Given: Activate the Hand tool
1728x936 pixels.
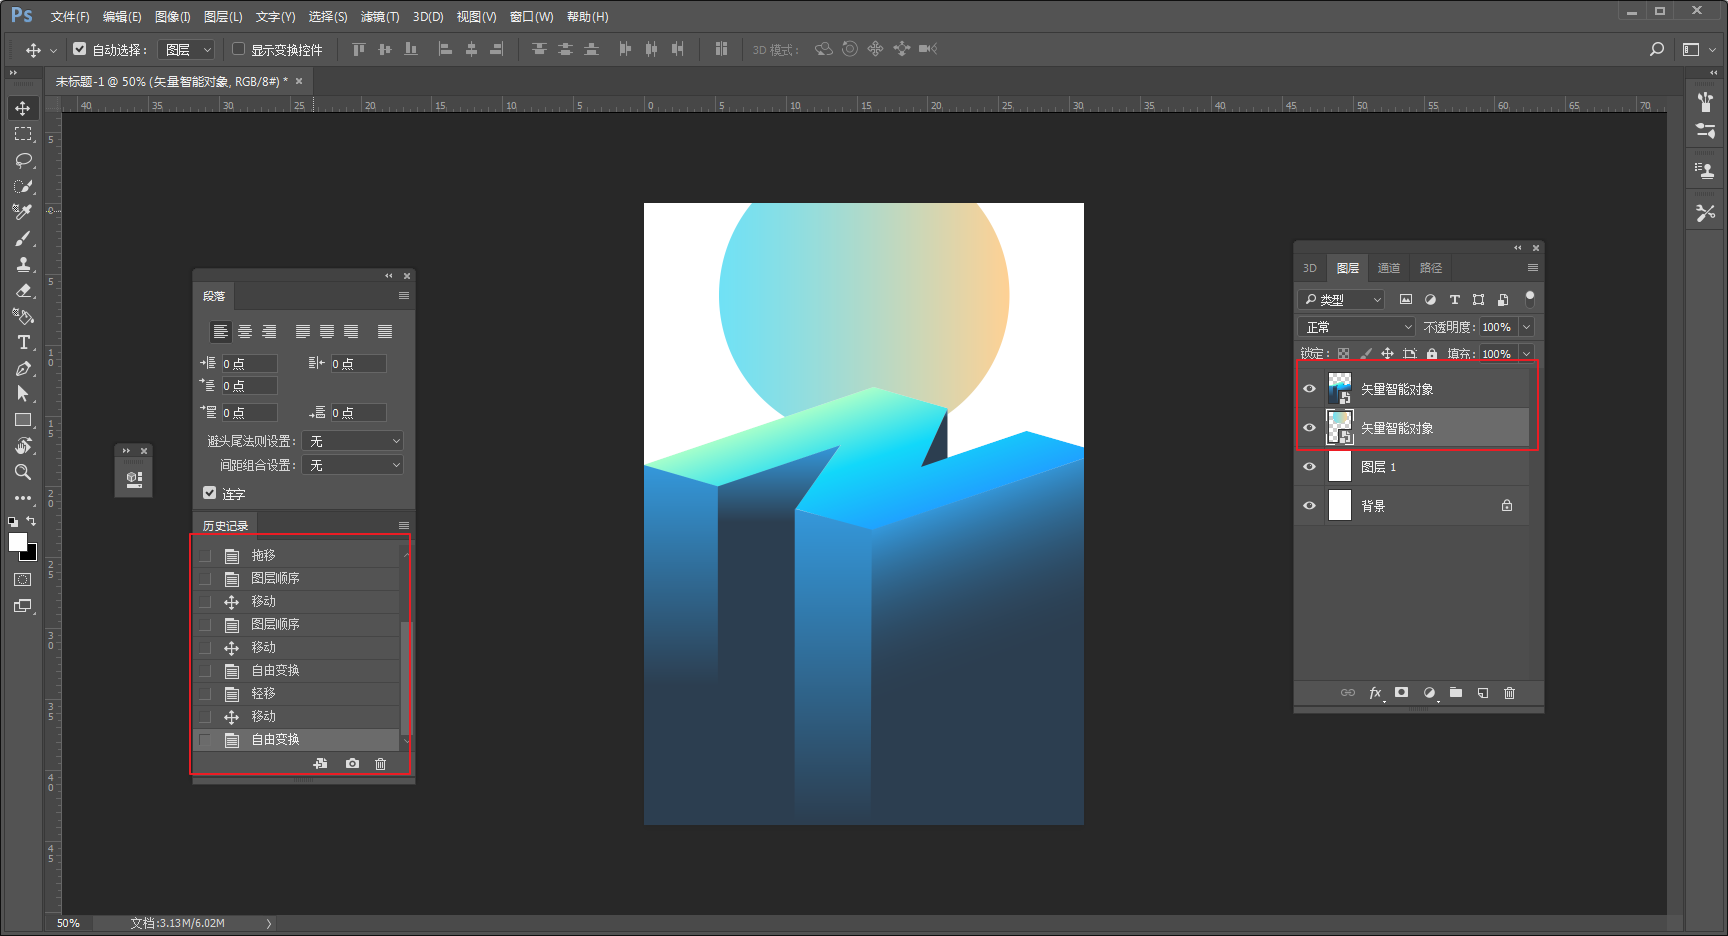Looking at the screenshot, I should [23, 446].
